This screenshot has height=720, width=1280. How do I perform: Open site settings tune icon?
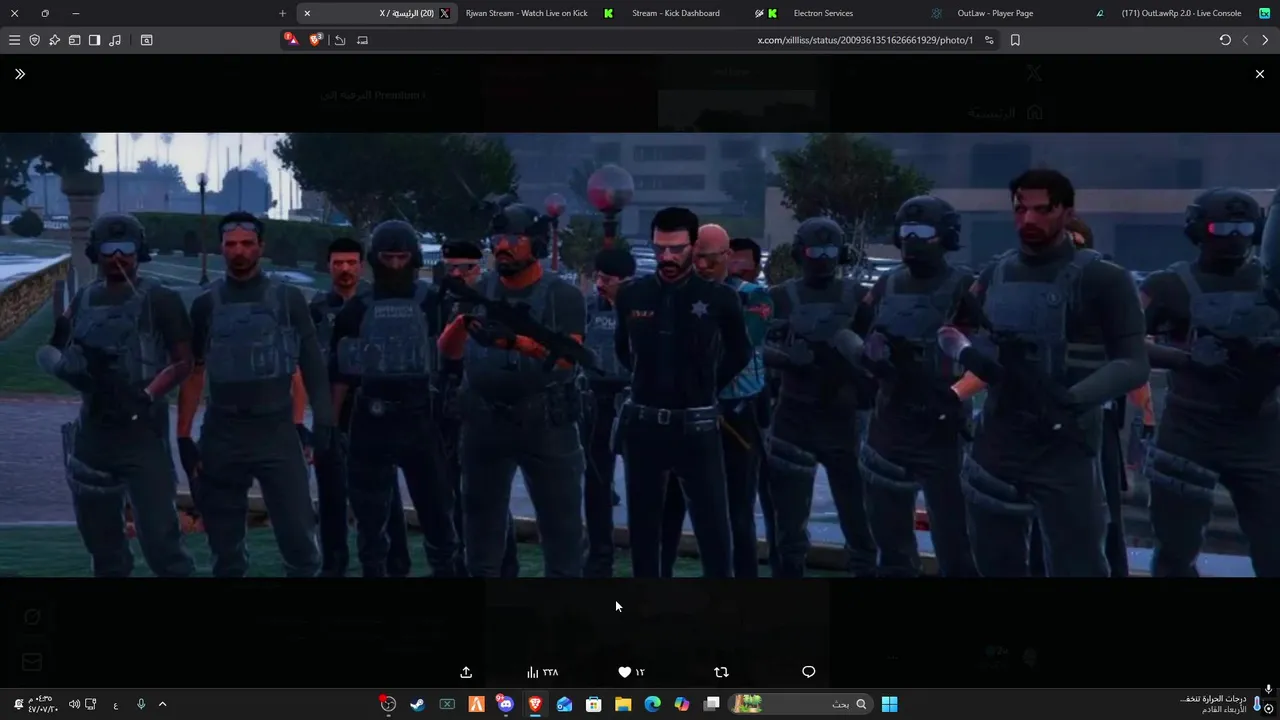[989, 40]
